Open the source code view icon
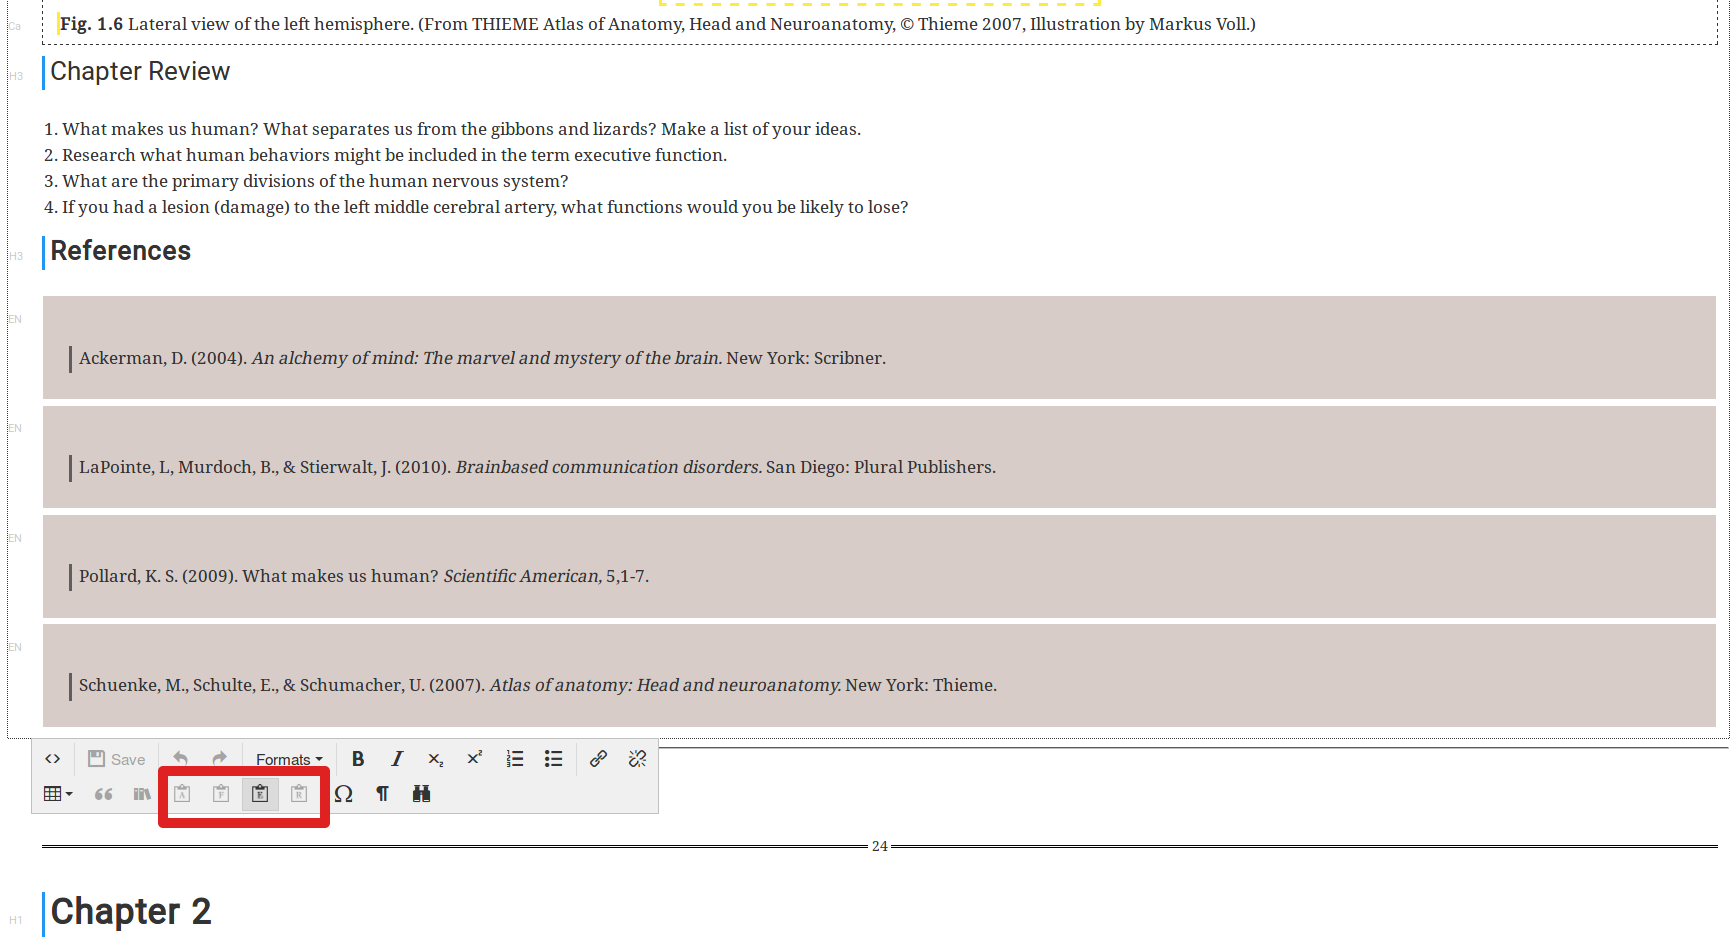This screenshot has height=942, width=1736. click(53, 759)
